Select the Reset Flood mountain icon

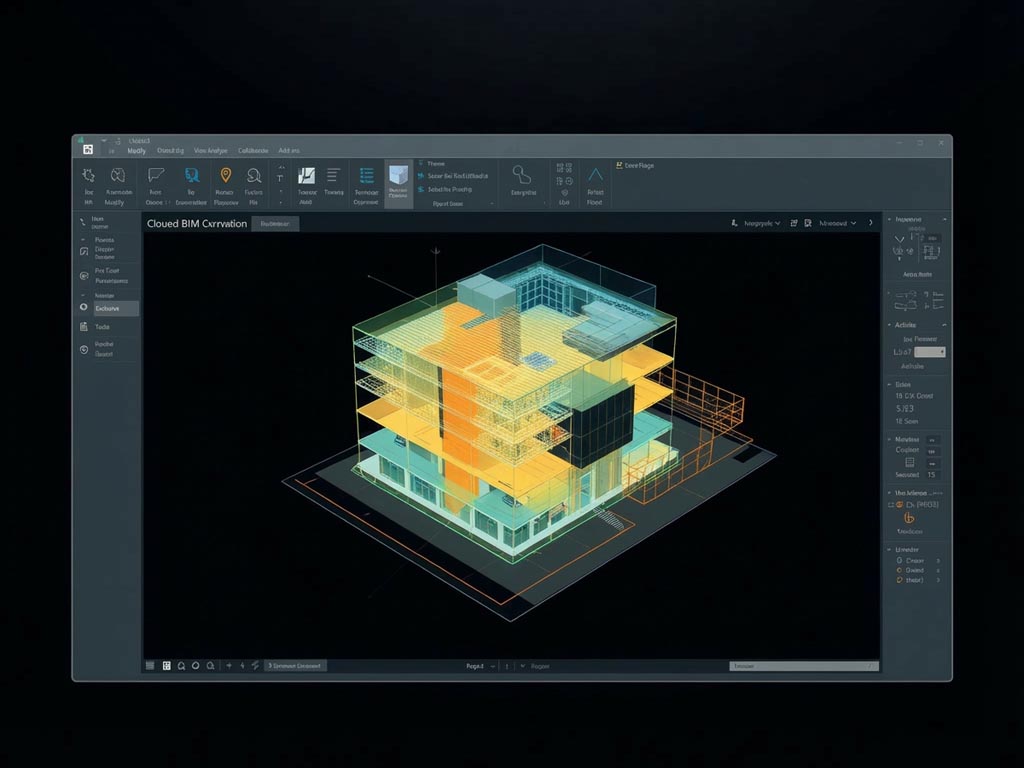pos(594,176)
